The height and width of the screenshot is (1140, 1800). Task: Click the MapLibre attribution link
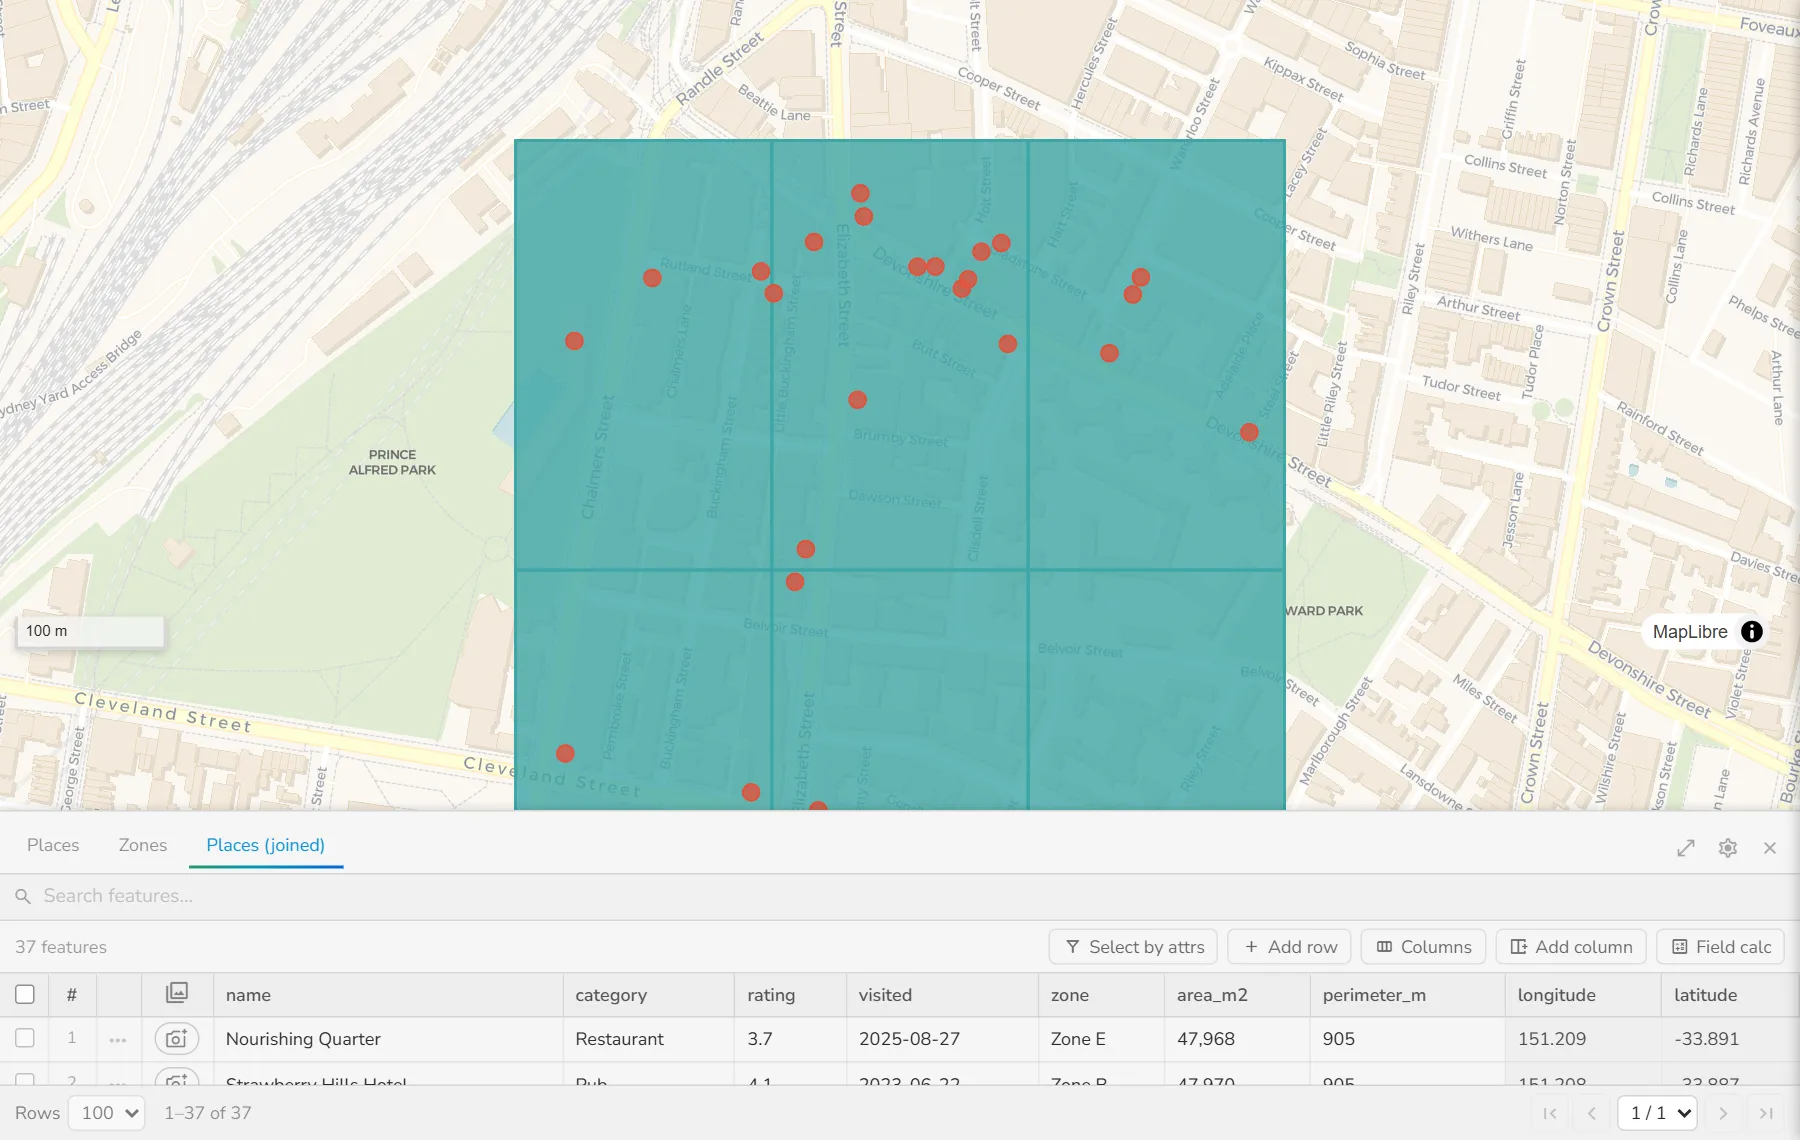click(x=1690, y=632)
